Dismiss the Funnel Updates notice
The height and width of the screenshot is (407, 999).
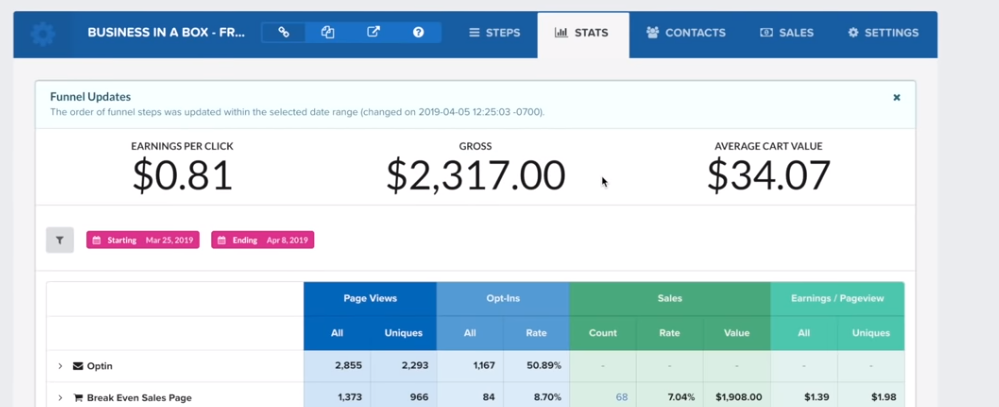(896, 97)
